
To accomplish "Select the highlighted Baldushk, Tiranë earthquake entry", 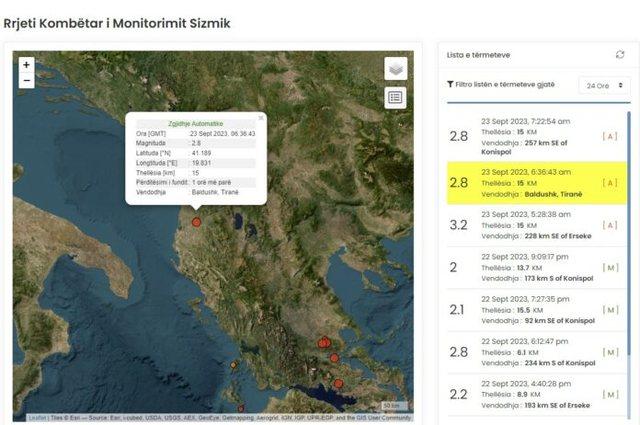I will point(536,183).
